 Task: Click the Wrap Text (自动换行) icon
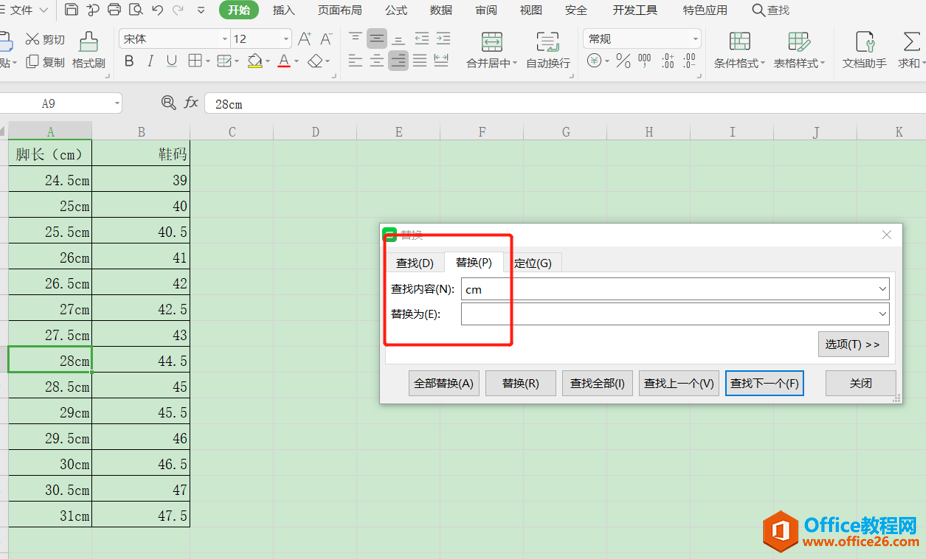pos(548,51)
